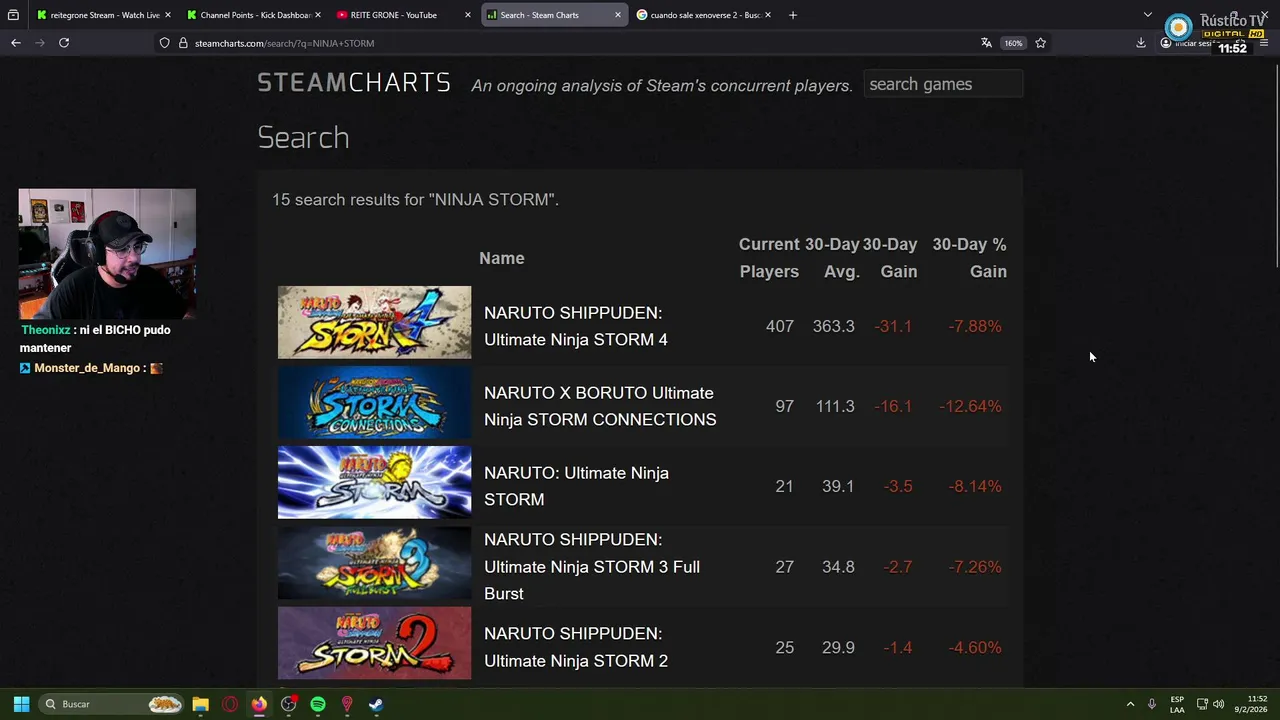
Task: Open NARUTO: Ultimate Ninja STORM link
Action: [x=576, y=486]
